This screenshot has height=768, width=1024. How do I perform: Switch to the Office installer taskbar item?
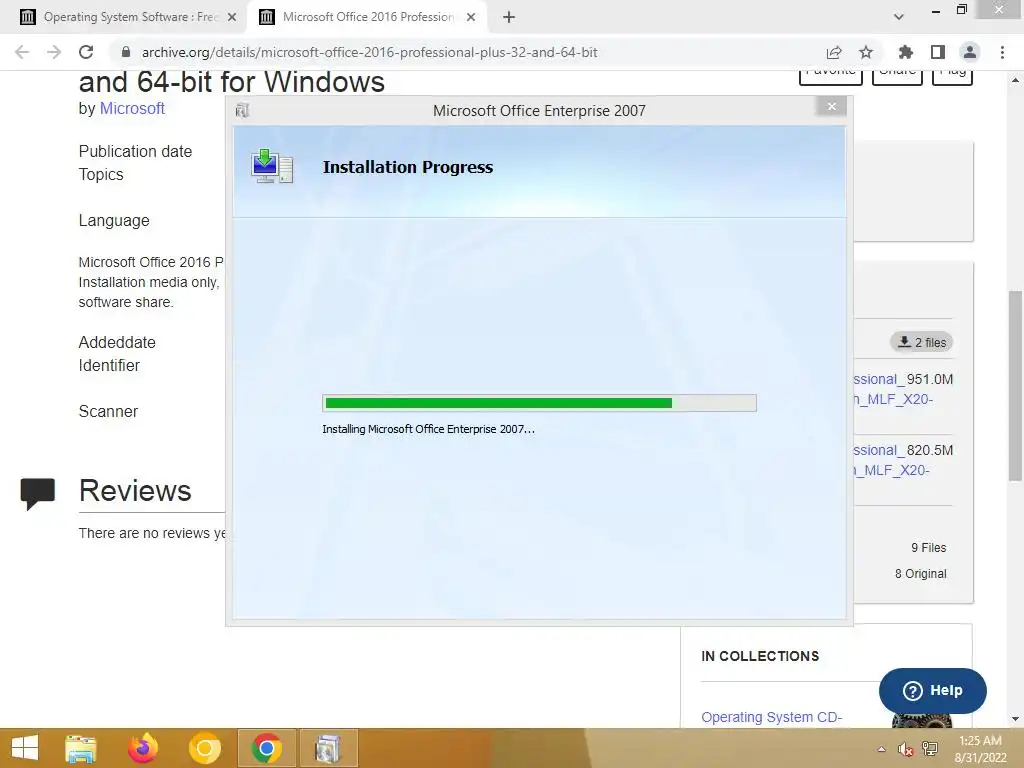click(328, 748)
